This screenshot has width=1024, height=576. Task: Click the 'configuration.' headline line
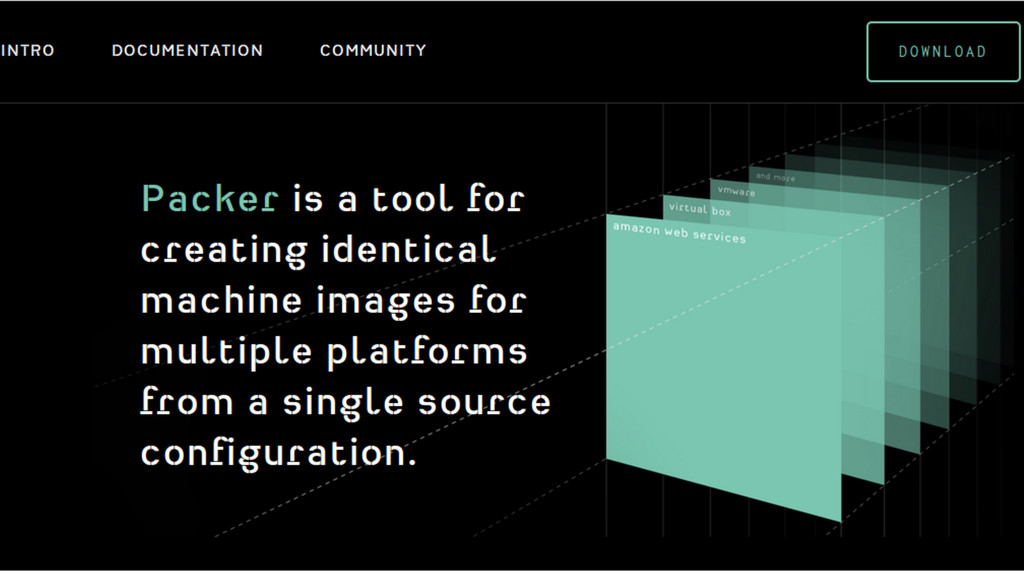(x=279, y=453)
